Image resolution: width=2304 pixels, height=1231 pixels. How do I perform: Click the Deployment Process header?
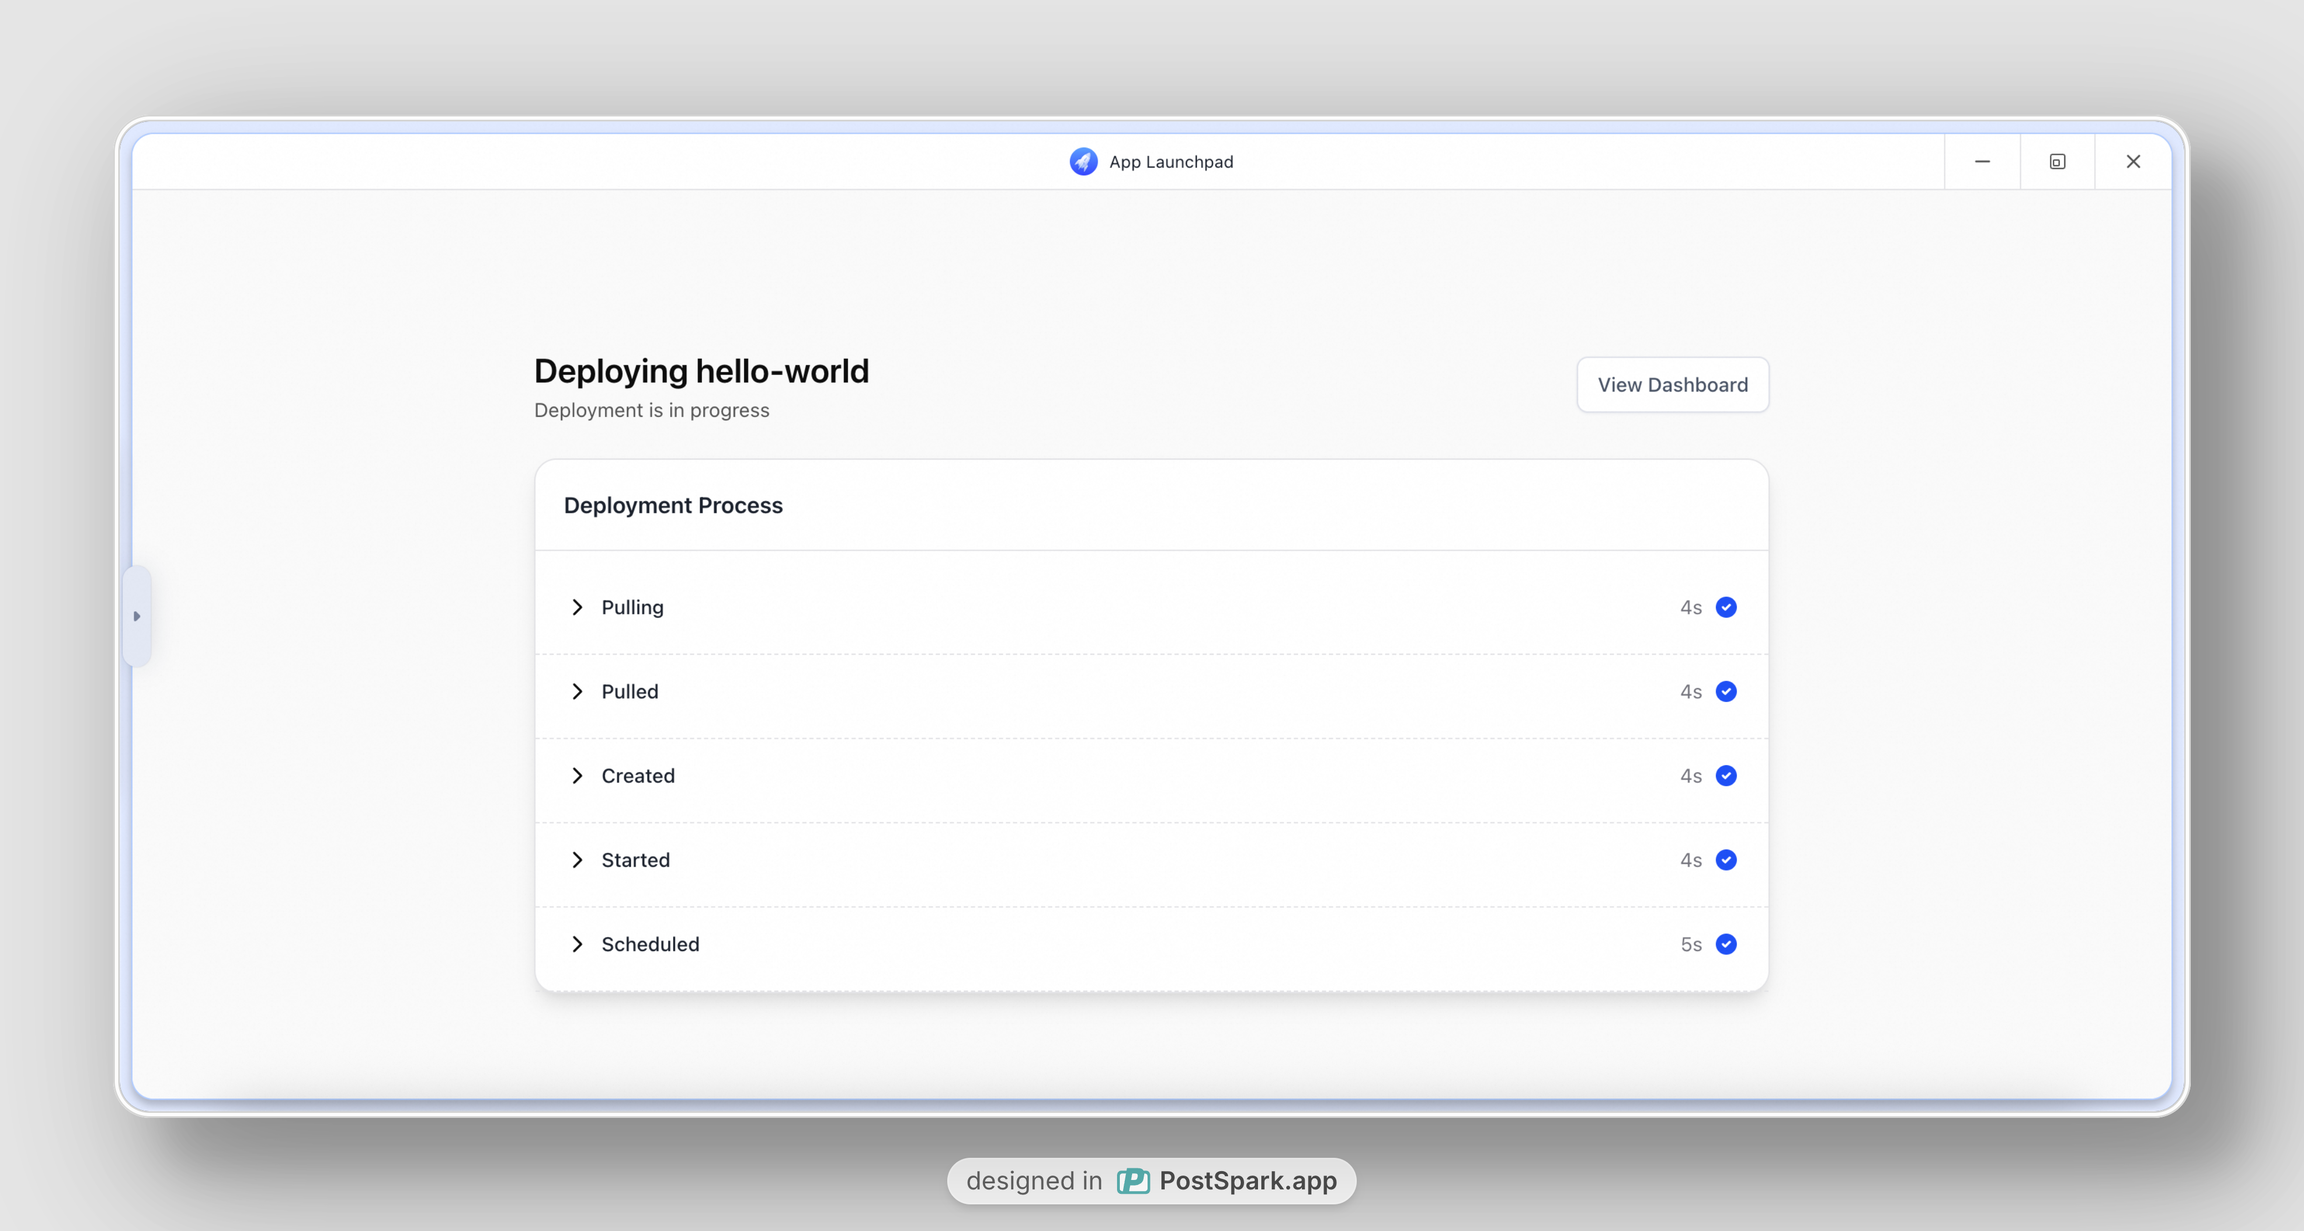673,505
